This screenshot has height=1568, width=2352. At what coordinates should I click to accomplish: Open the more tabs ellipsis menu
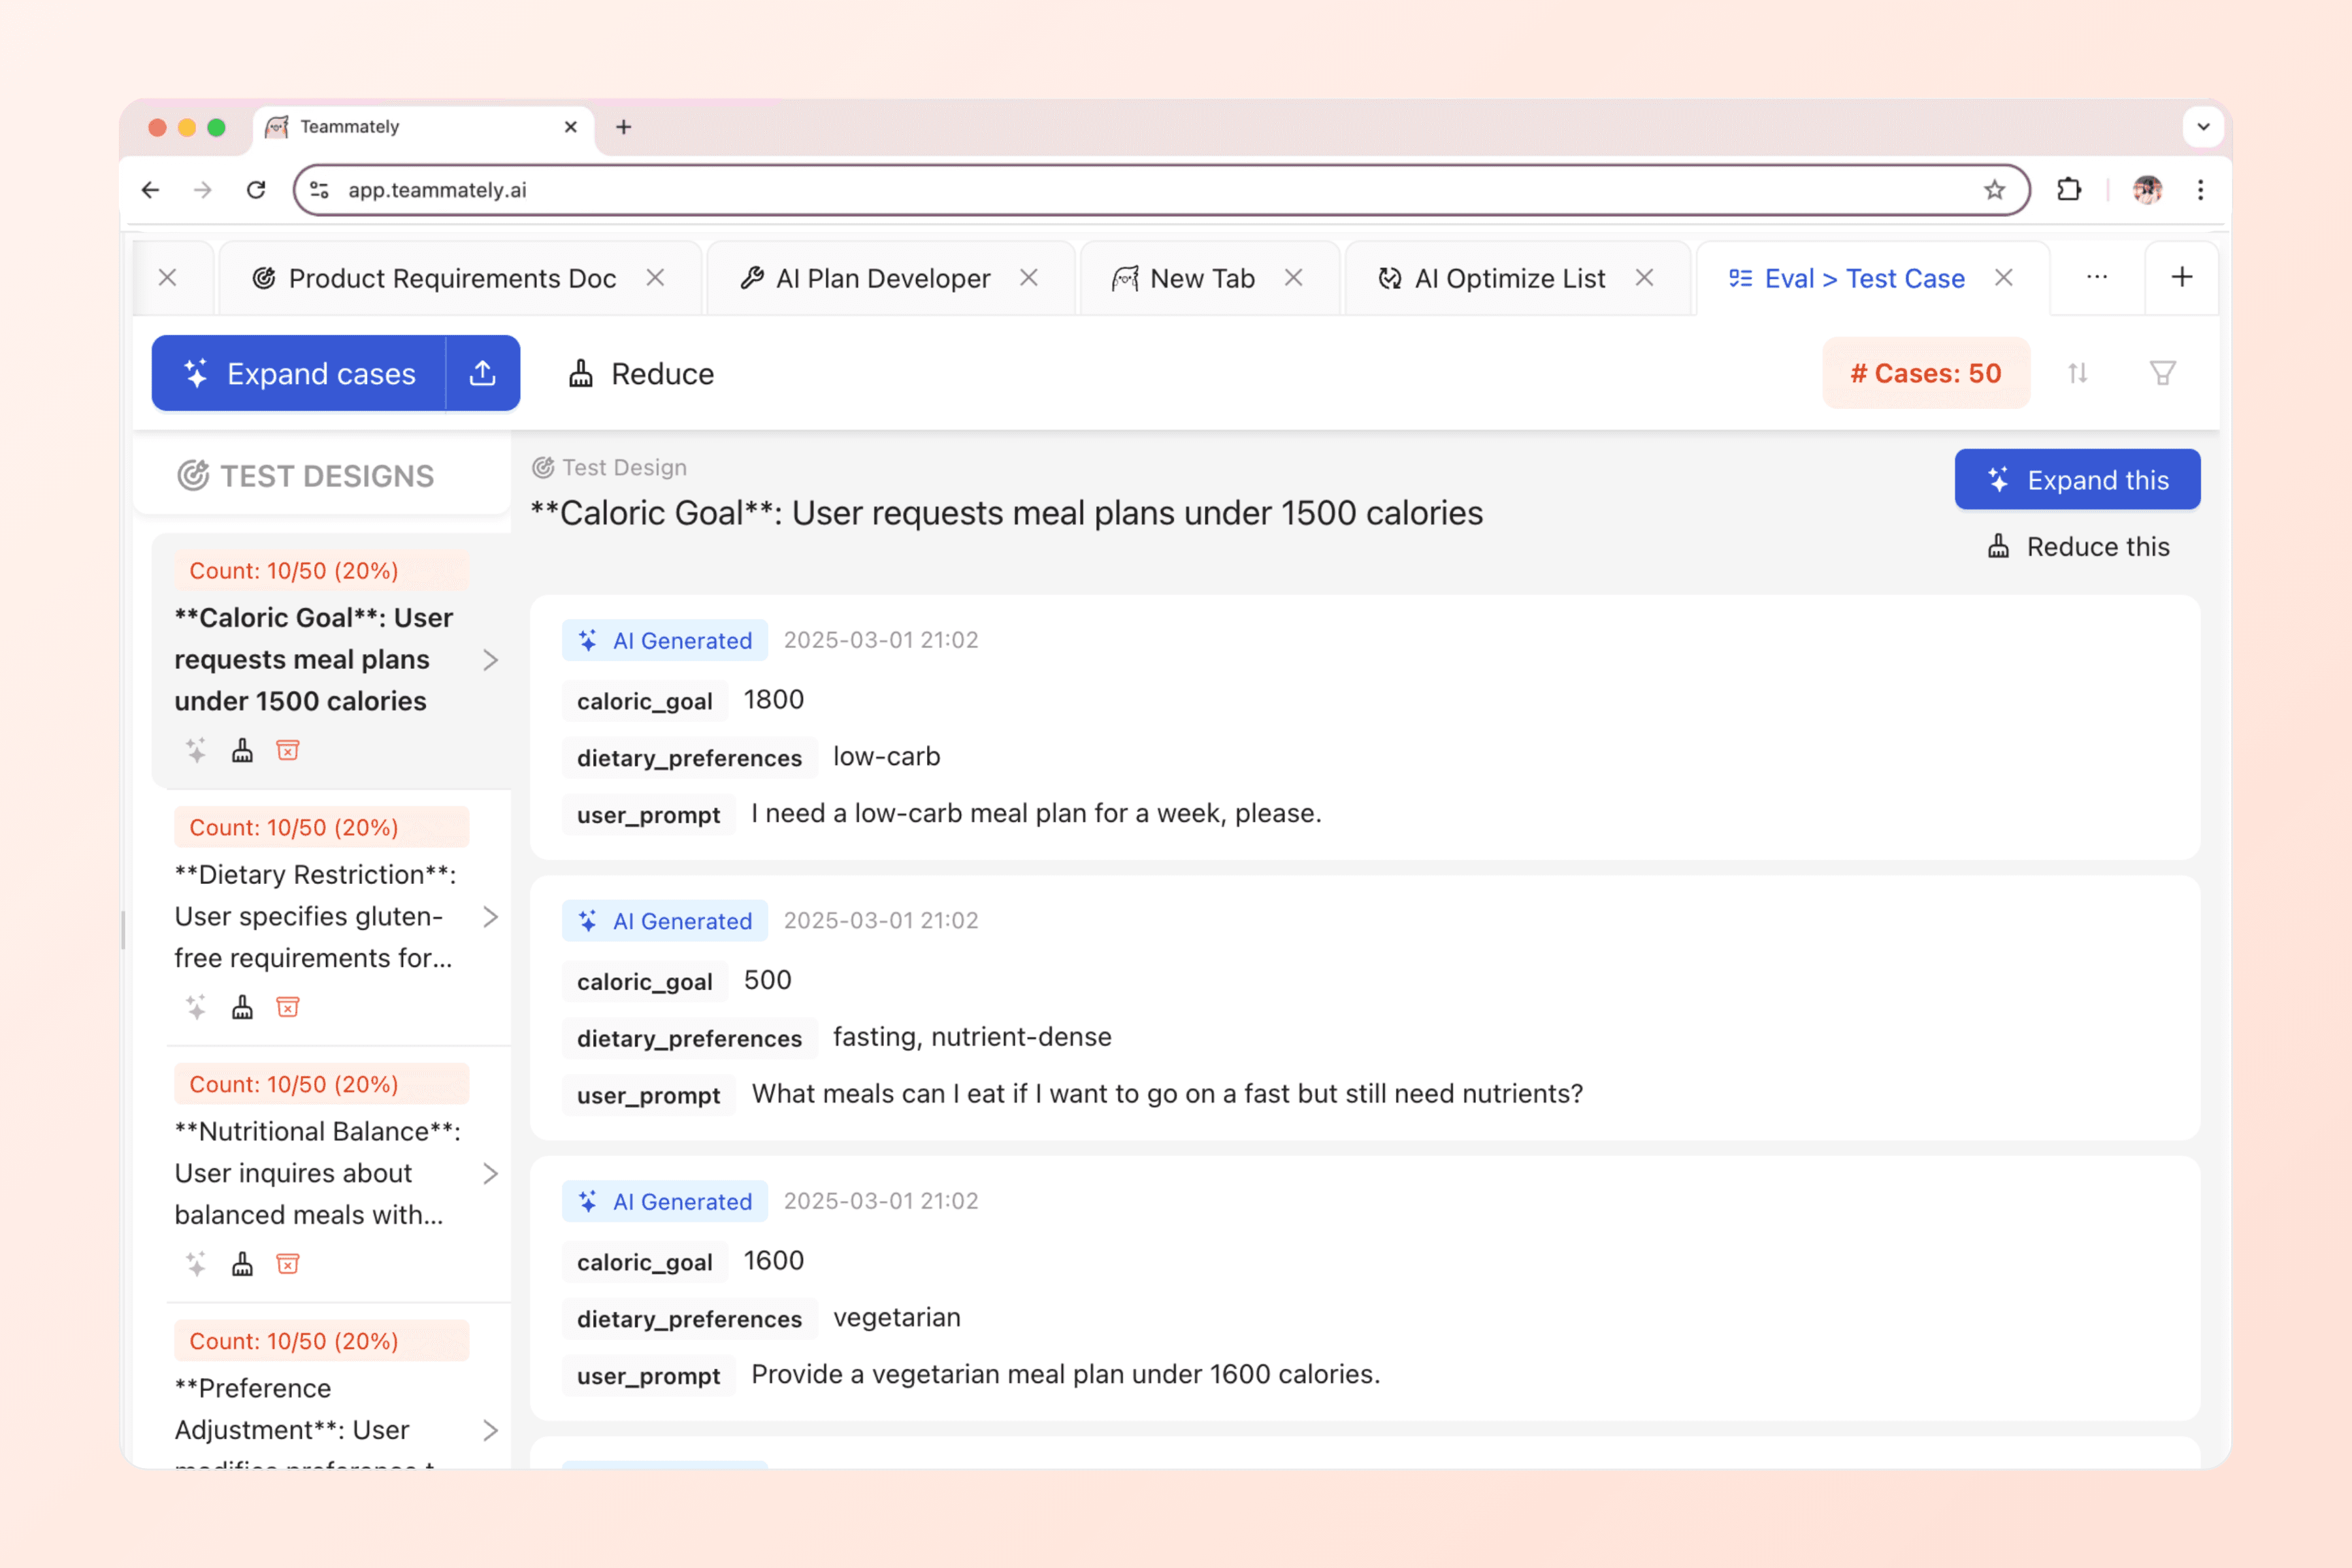[x=2097, y=277]
